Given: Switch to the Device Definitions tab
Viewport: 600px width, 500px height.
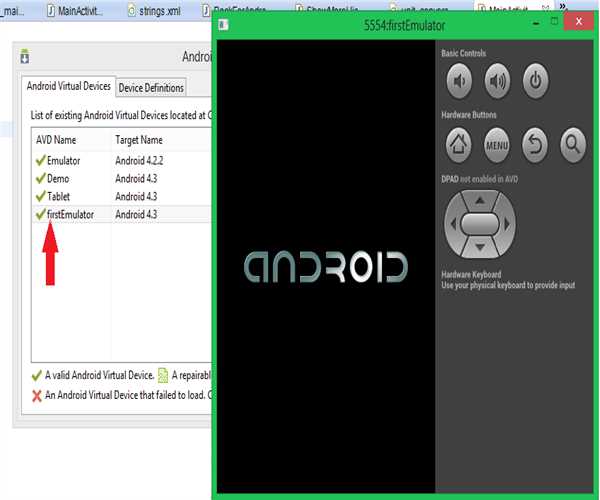Looking at the screenshot, I should [x=151, y=88].
